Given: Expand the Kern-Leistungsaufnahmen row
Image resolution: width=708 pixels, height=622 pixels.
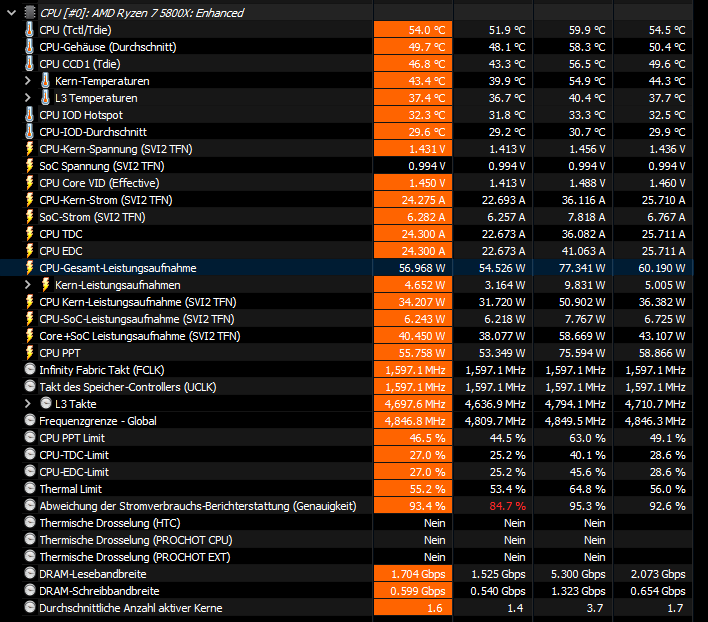Looking at the screenshot, I should click(x=28, y=285).
